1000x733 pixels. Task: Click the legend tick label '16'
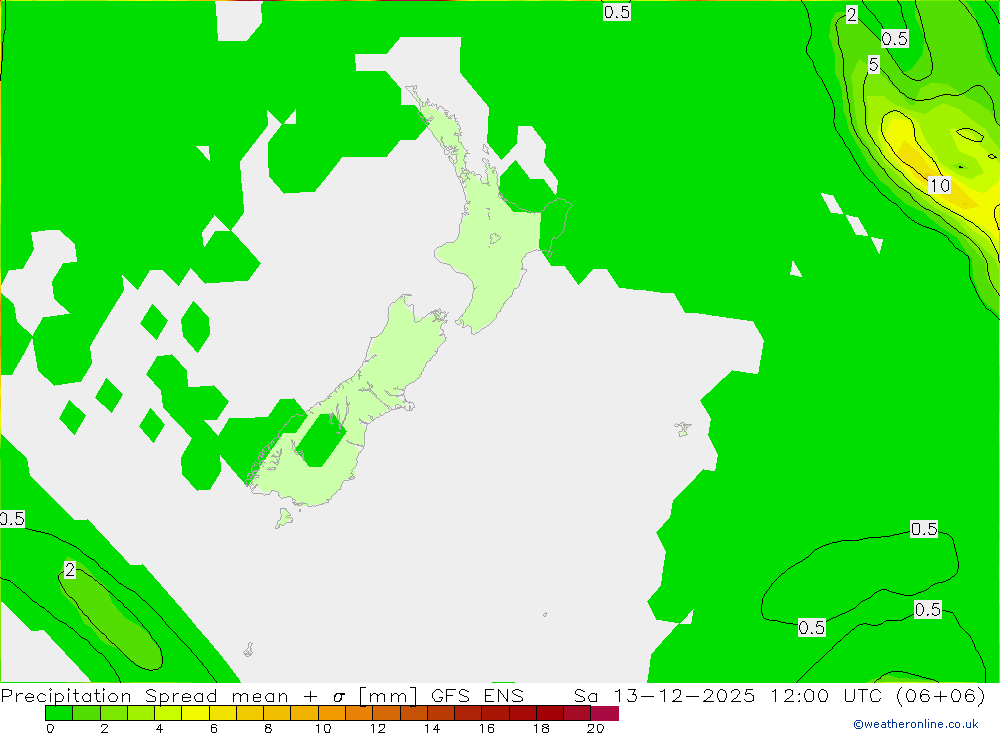tap(487, 728)
